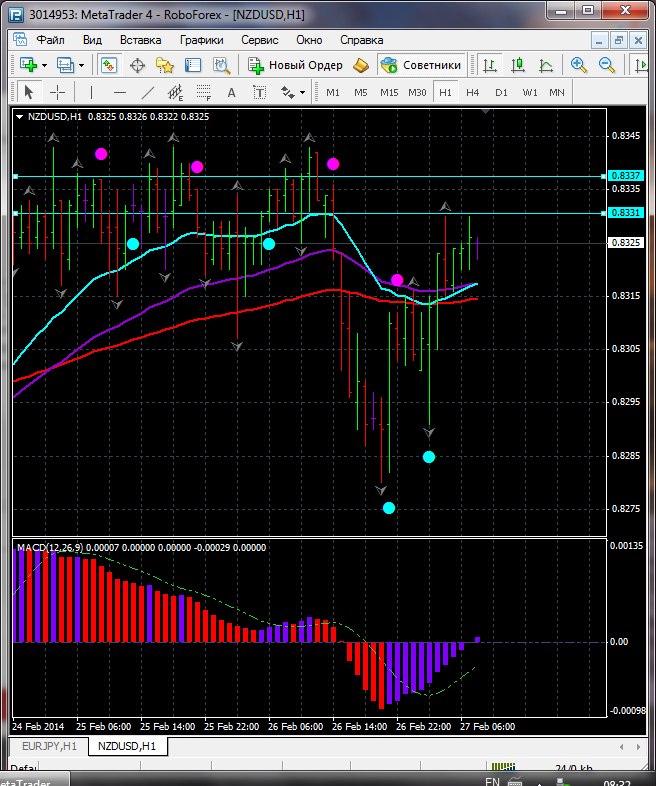Switch to MN timeframe
Viewport: 656px width, 786px height.
point(557,92)
